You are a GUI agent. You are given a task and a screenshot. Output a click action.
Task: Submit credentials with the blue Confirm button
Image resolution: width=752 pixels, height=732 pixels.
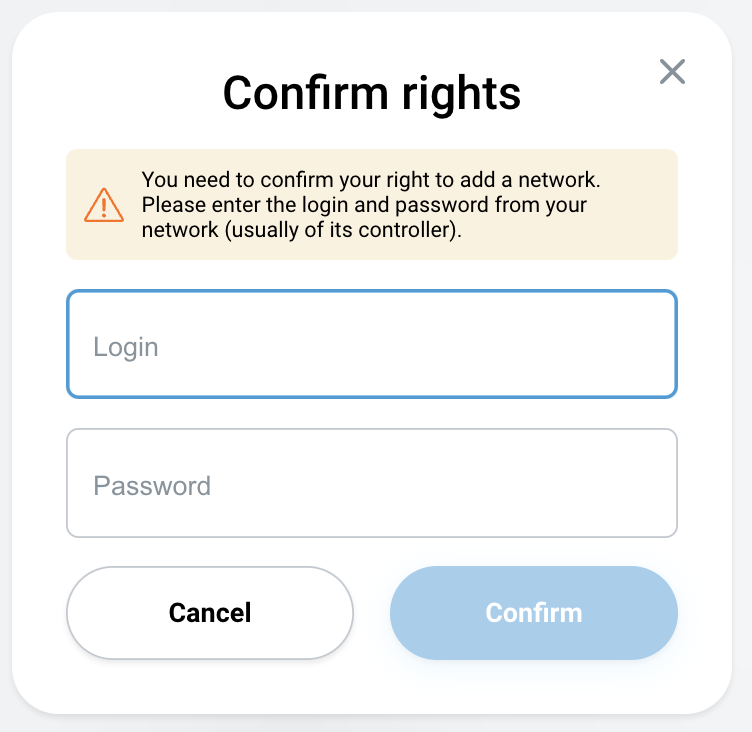533,613
